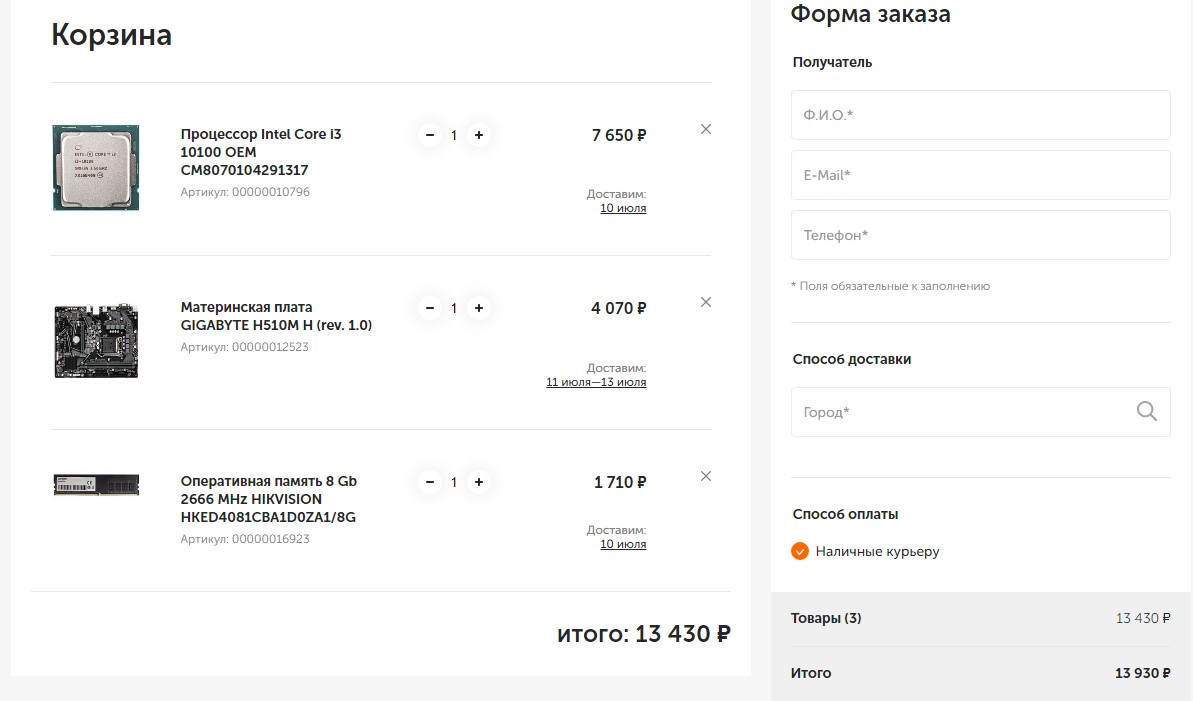The height and width of the screenshot is (701, 1193).
Task: Click the Город delivery city field
Action: pyautogui.click(x=960, y=412)
